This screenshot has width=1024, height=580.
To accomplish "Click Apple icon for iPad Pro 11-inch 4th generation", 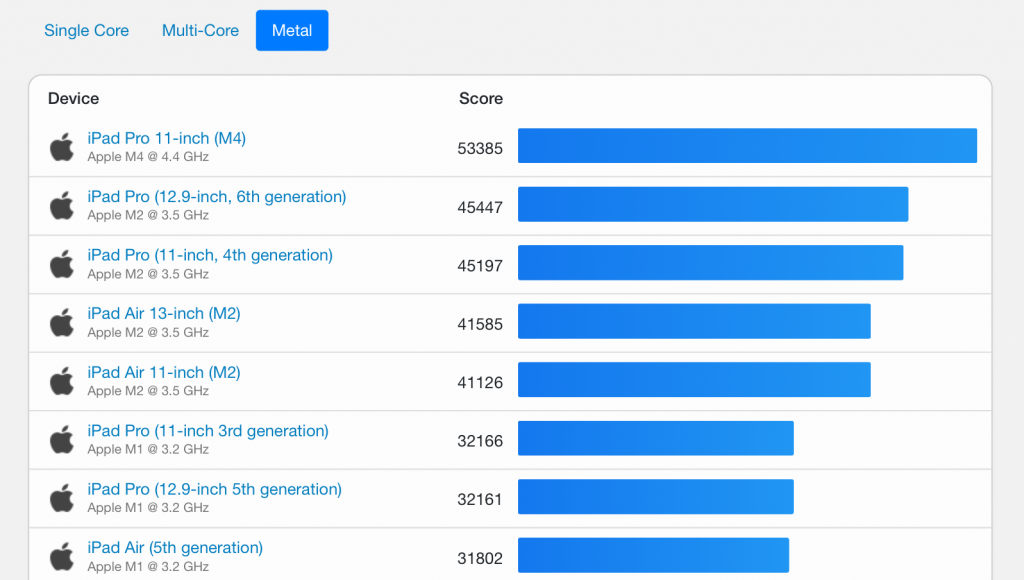I will (x=62, y=264).
